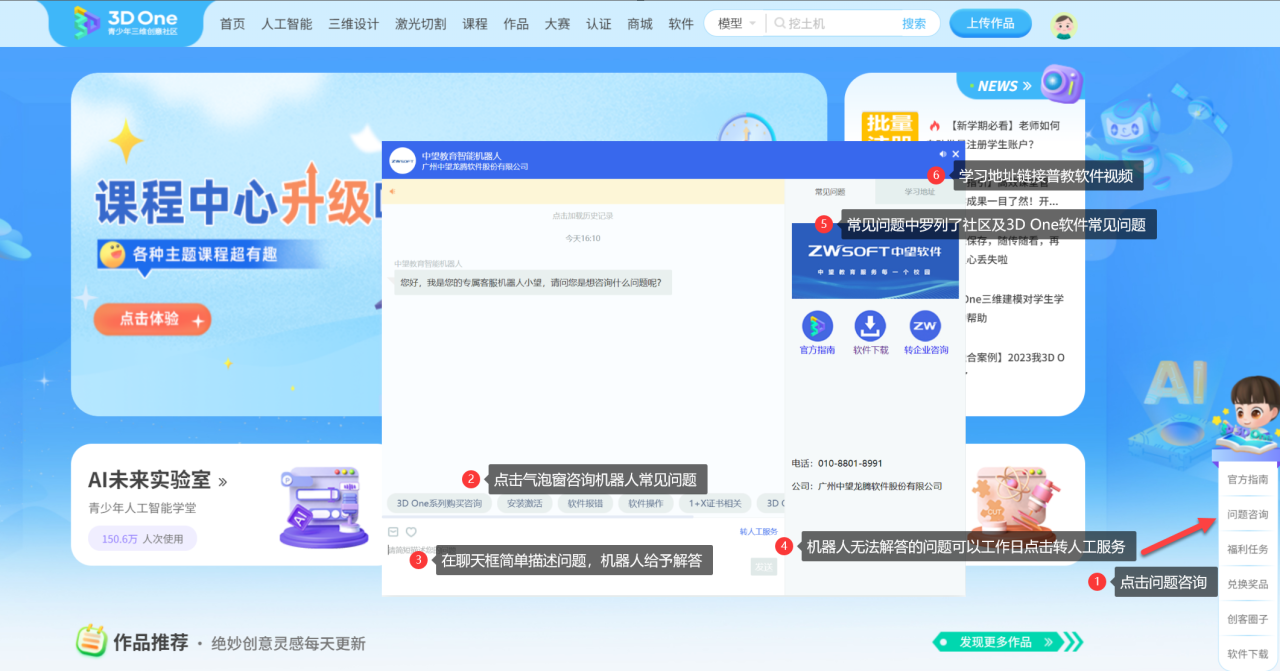Click the 150.6万 人次使用 badge
This screenshot has height=671, width=1280.
click(x=143, y=539)
